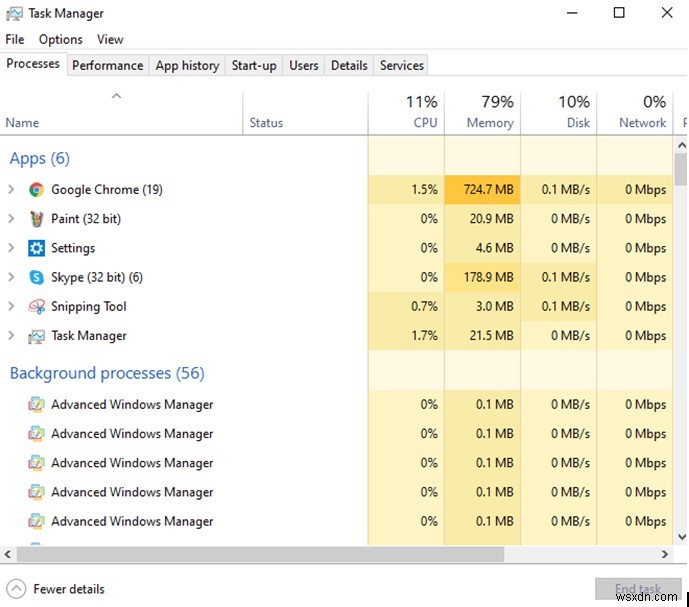Screen dimensions: 689x607
Task: Click the Apps (6) group heading
Action: [40, 159]
